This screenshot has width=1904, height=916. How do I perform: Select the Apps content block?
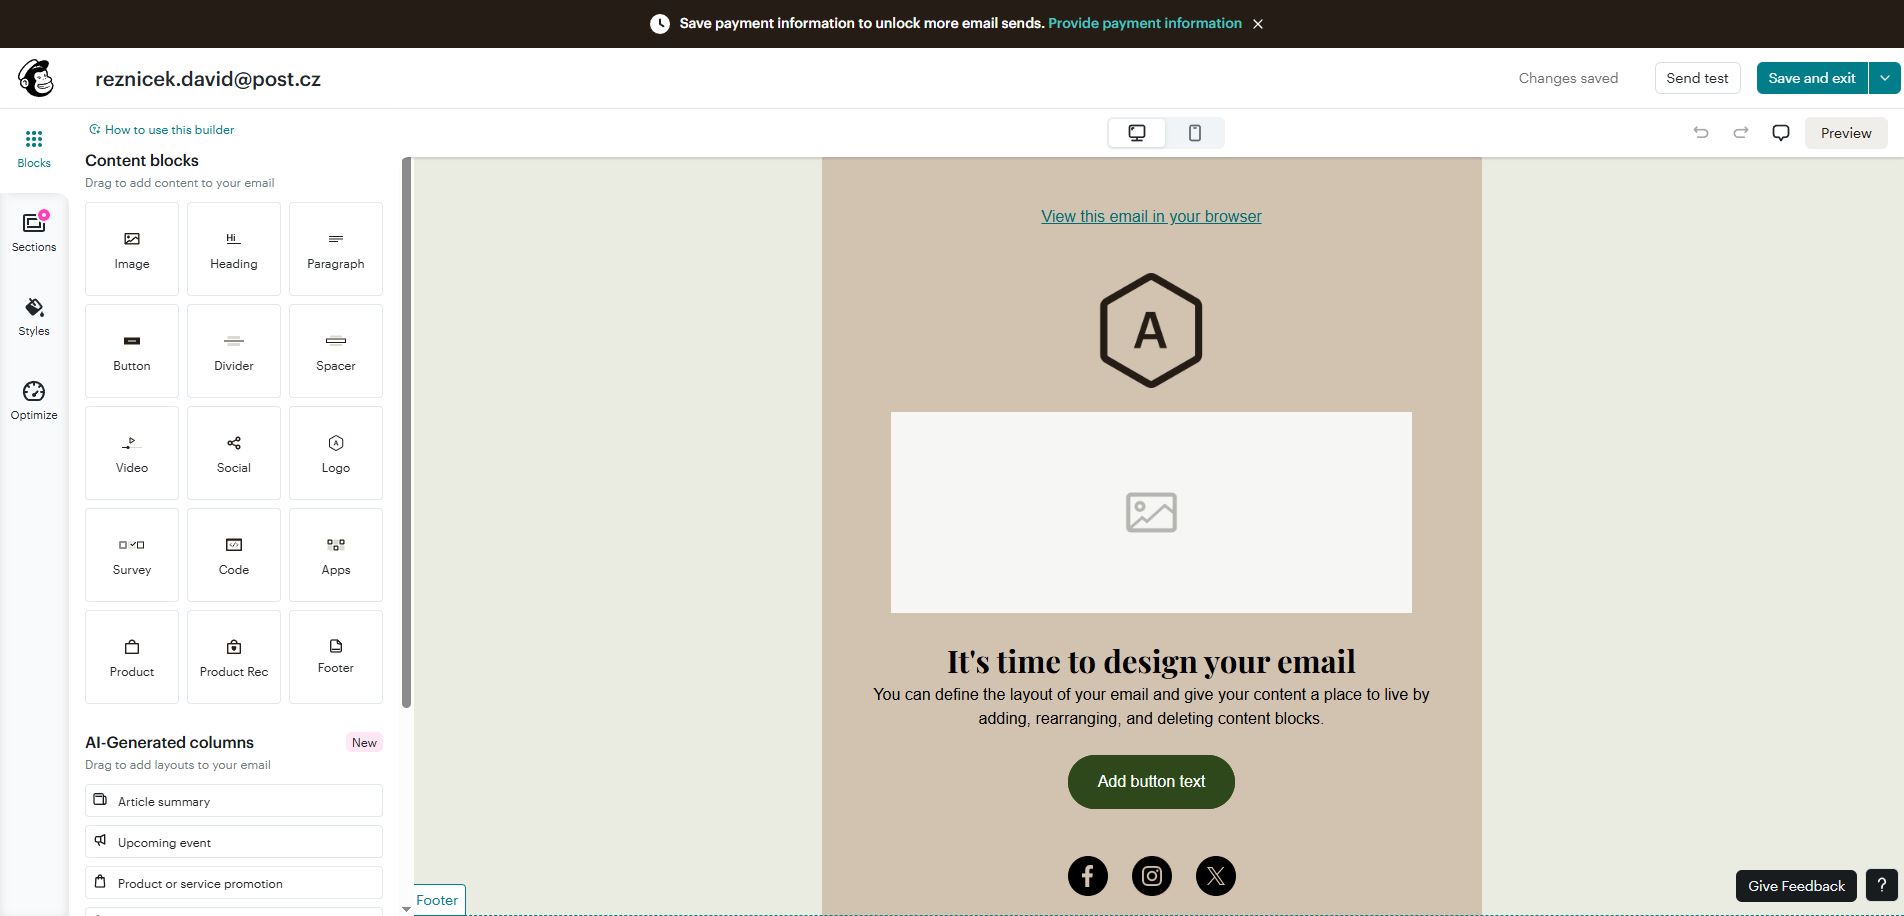click(336, 555)
